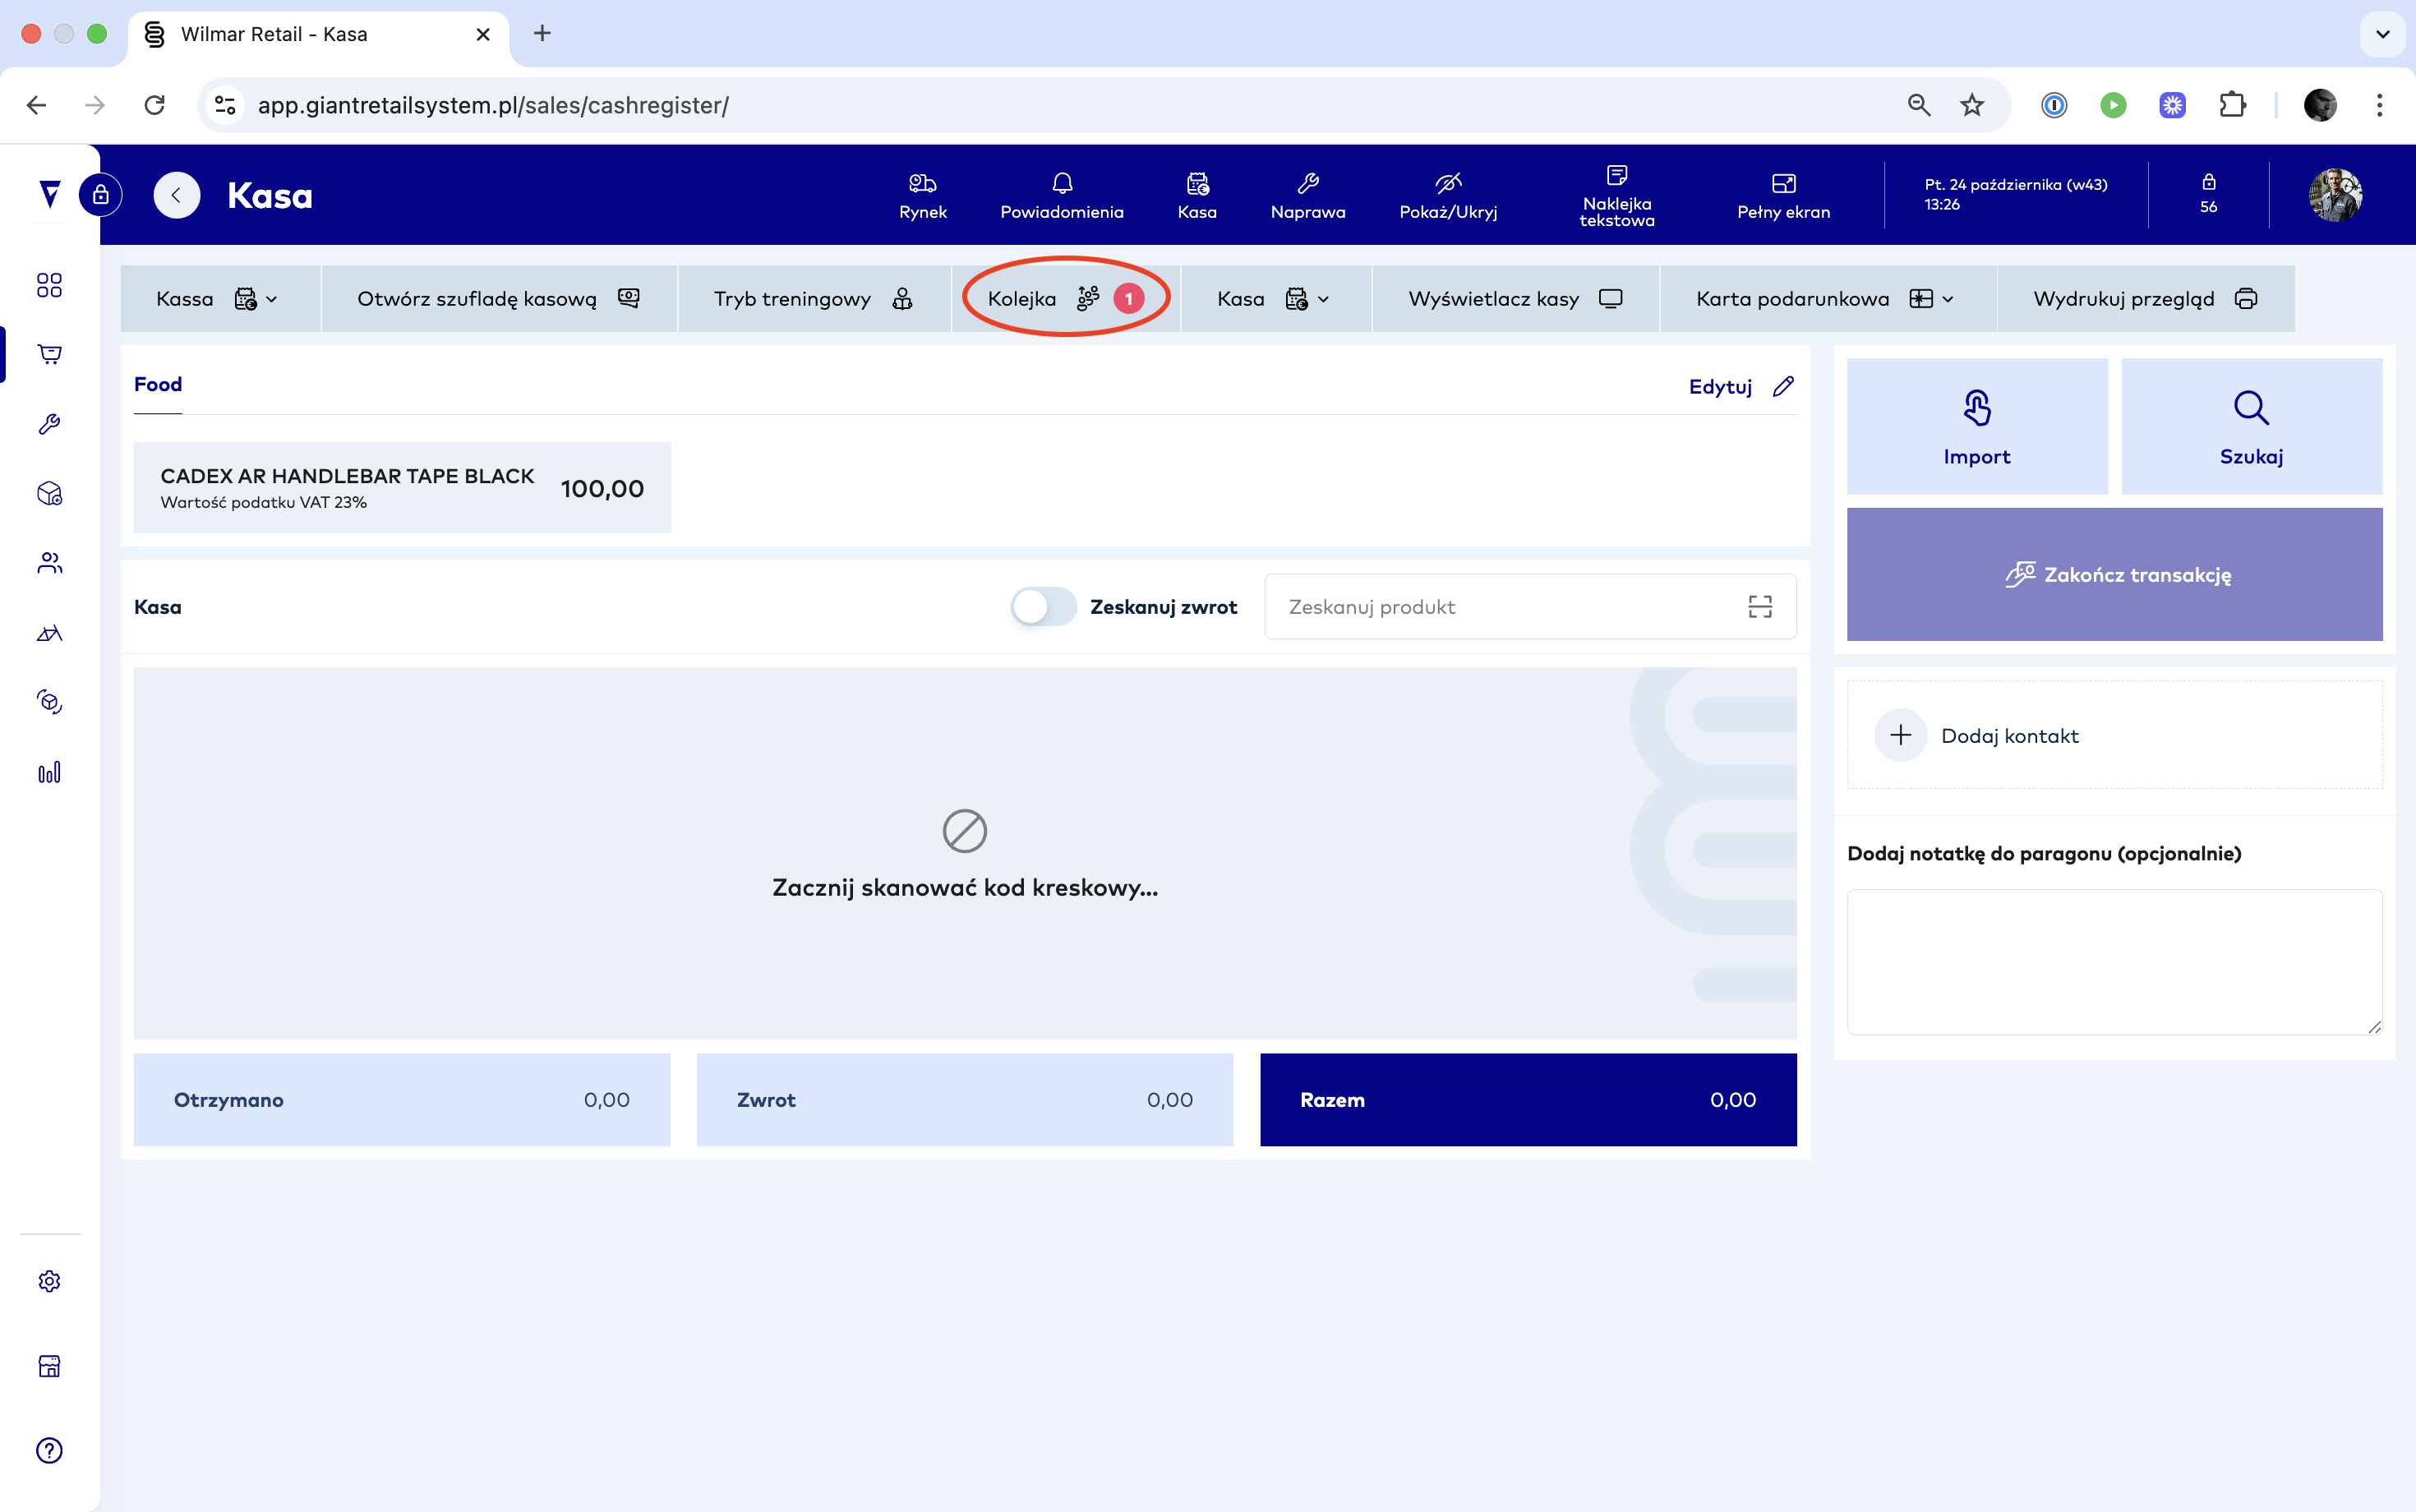This screenshot has height=1512, width=2416.
Task: Click Naprawa wrench icon in header
Action: pos(1307,195)
